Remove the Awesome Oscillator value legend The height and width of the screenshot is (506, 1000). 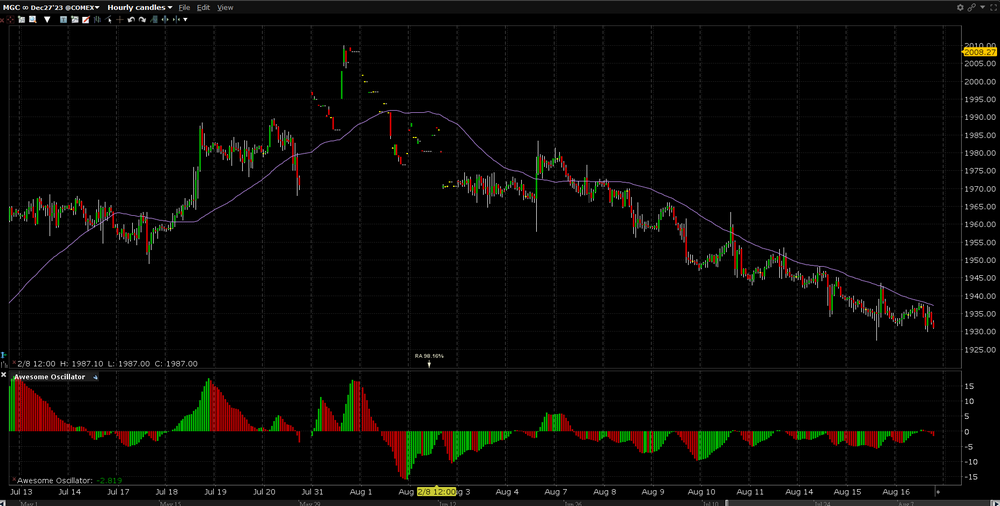pos(13,481)
